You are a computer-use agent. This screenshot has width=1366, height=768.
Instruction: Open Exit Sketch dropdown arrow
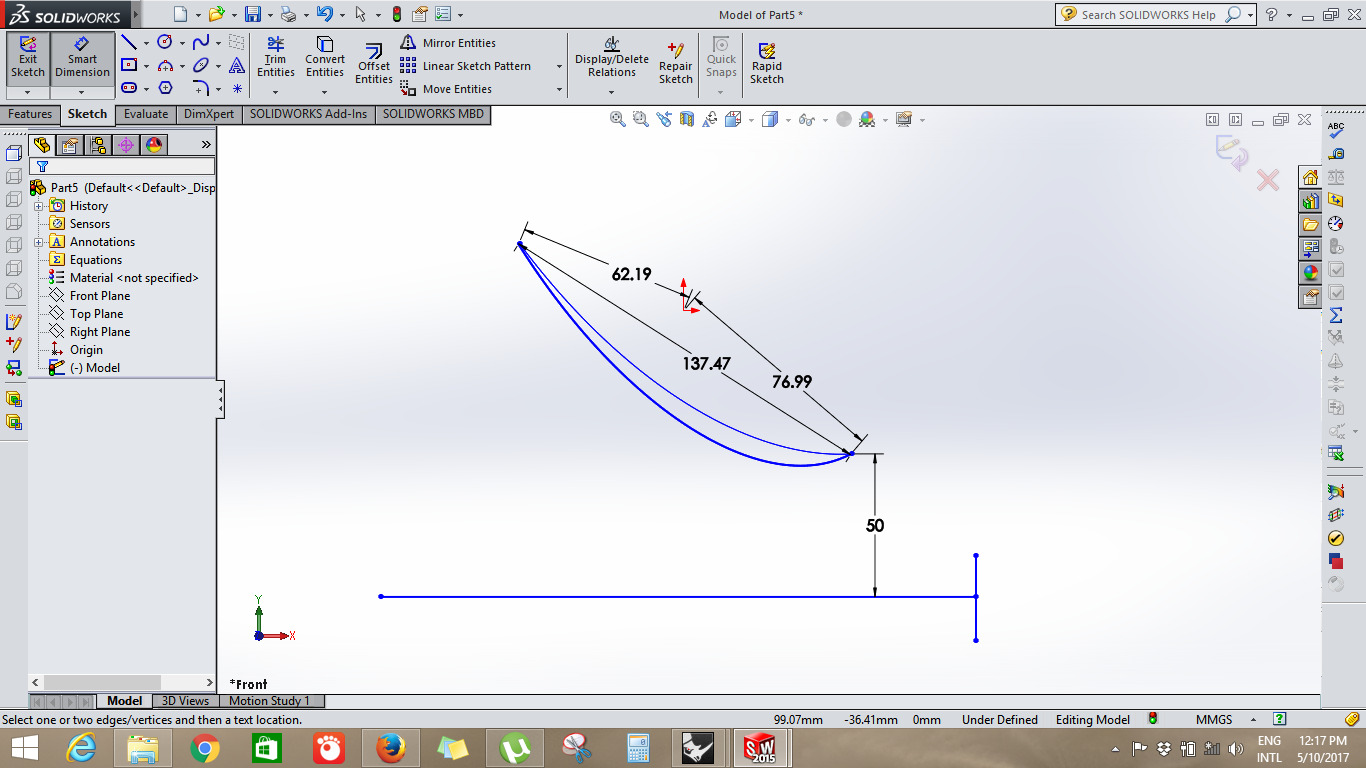click(28, 93)
